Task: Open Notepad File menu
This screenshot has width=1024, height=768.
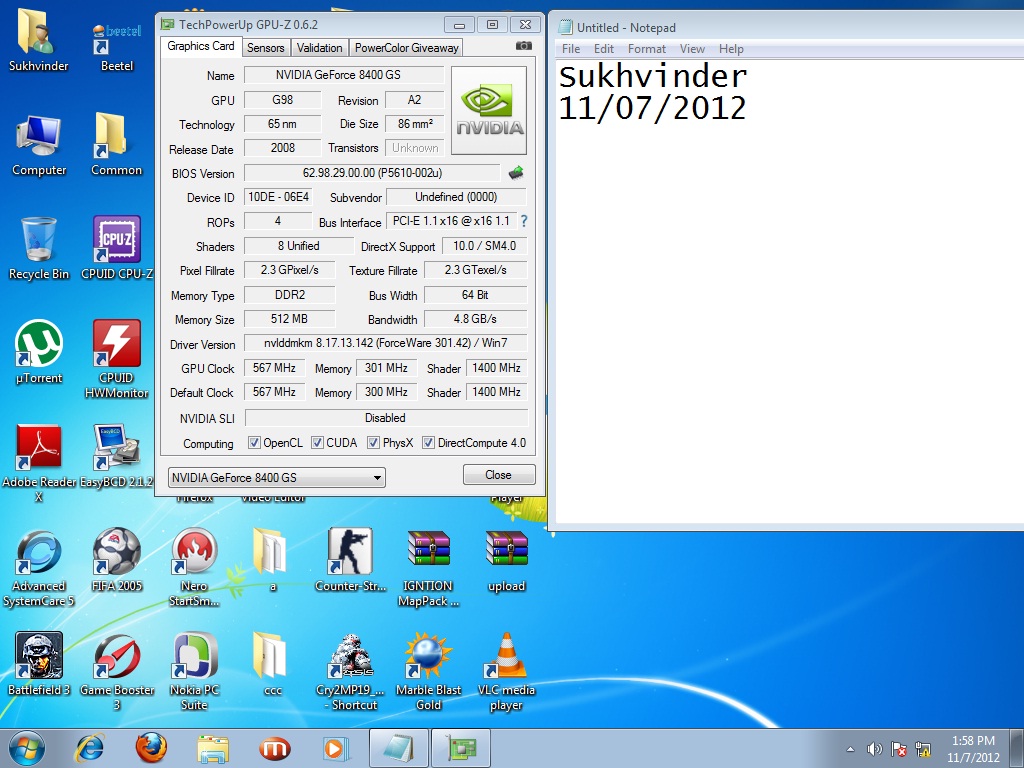Action: [x=571, y=49]
